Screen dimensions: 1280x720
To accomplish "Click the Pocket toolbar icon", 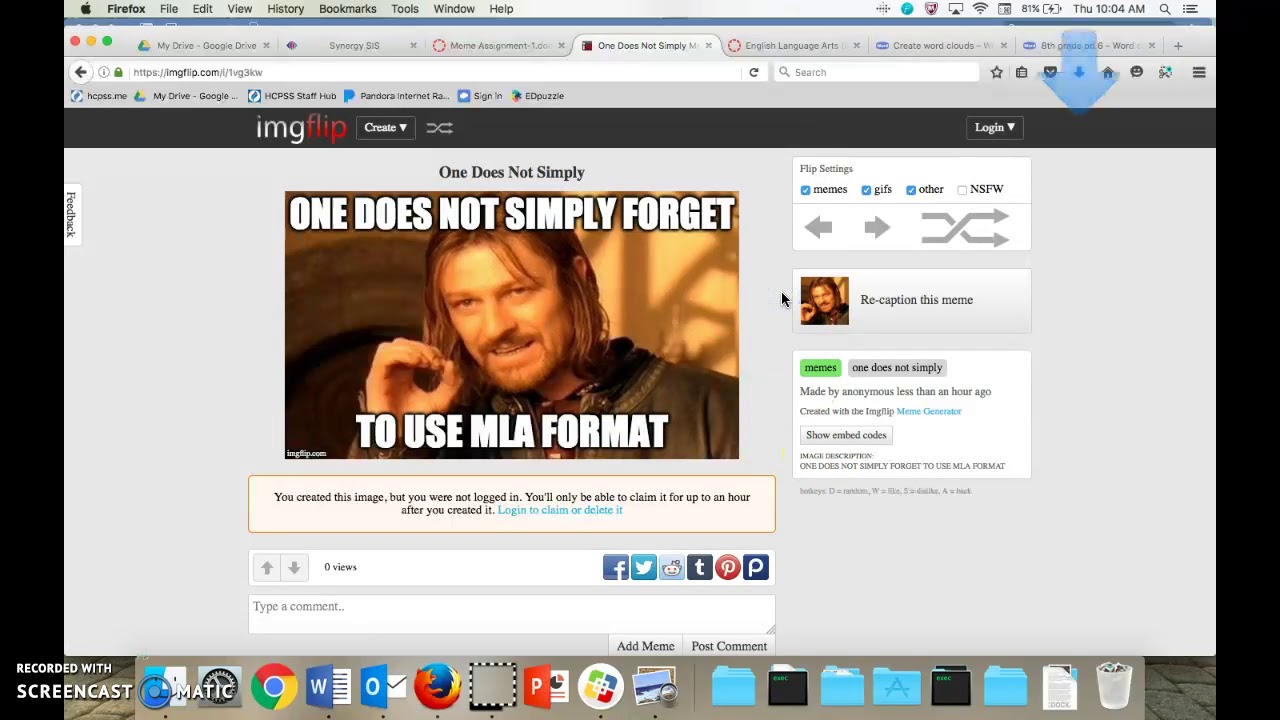I will [x=1050, y=72].
